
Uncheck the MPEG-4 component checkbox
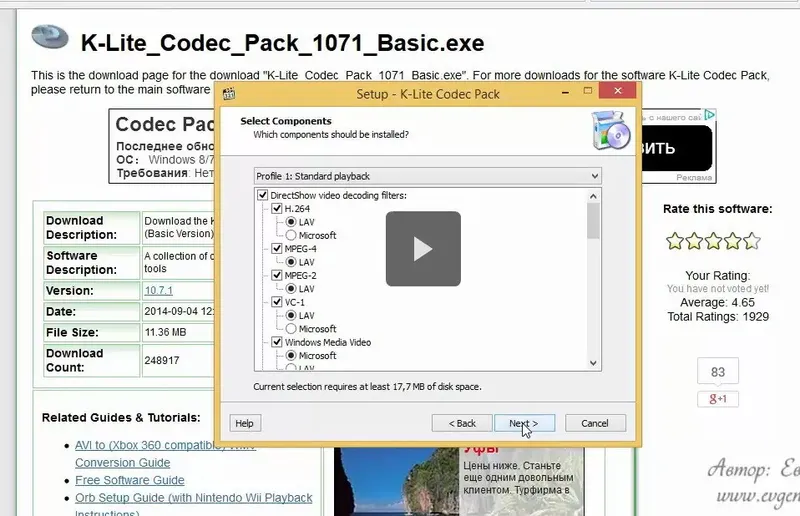[277, 249]
